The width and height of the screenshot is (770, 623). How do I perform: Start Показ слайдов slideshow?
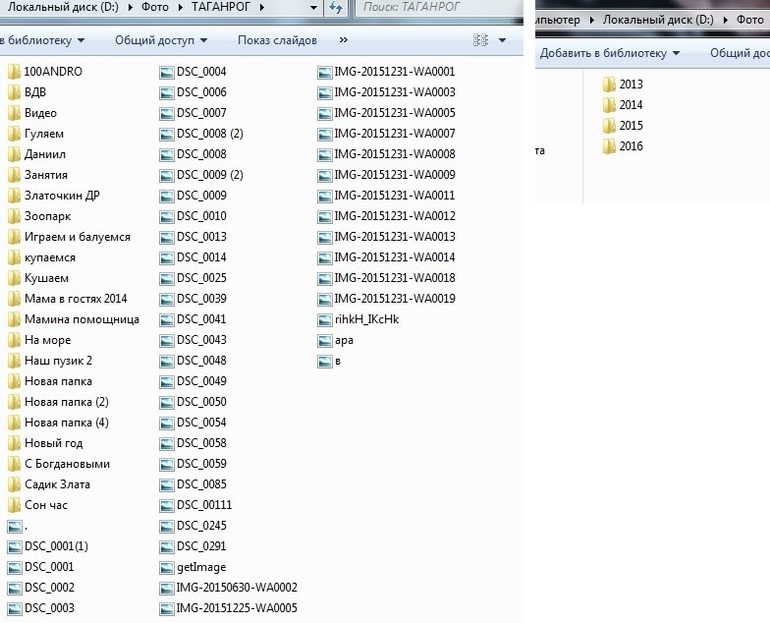click(277, 40)
